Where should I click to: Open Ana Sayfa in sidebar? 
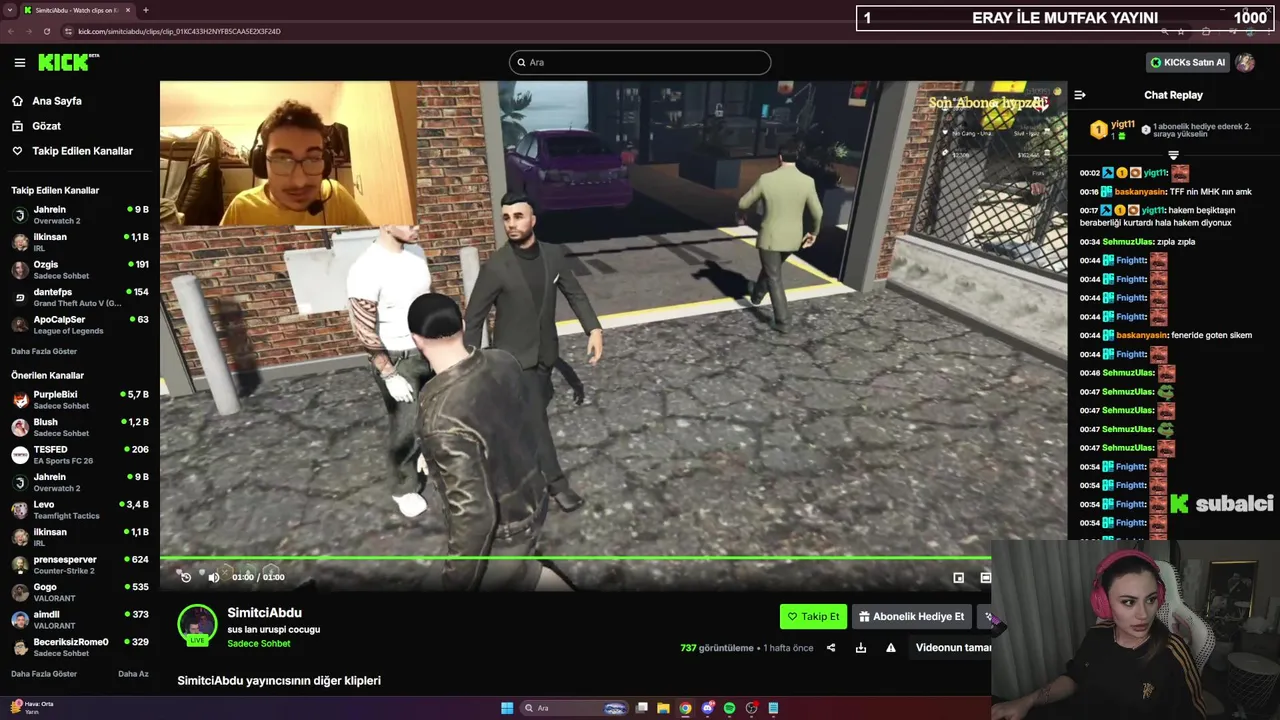pyautogui.click(x=56, y=101)
